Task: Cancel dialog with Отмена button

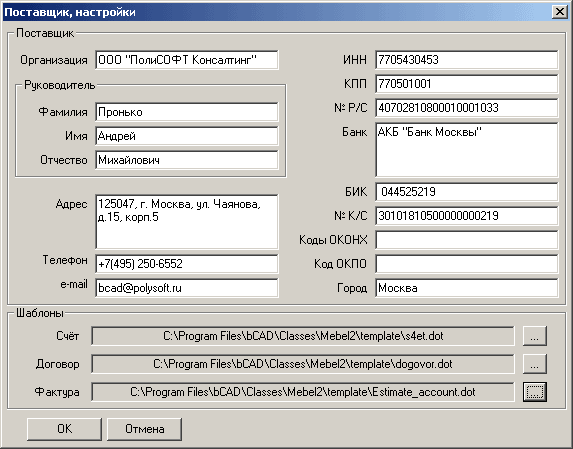Action: click(x=144, y=429)
